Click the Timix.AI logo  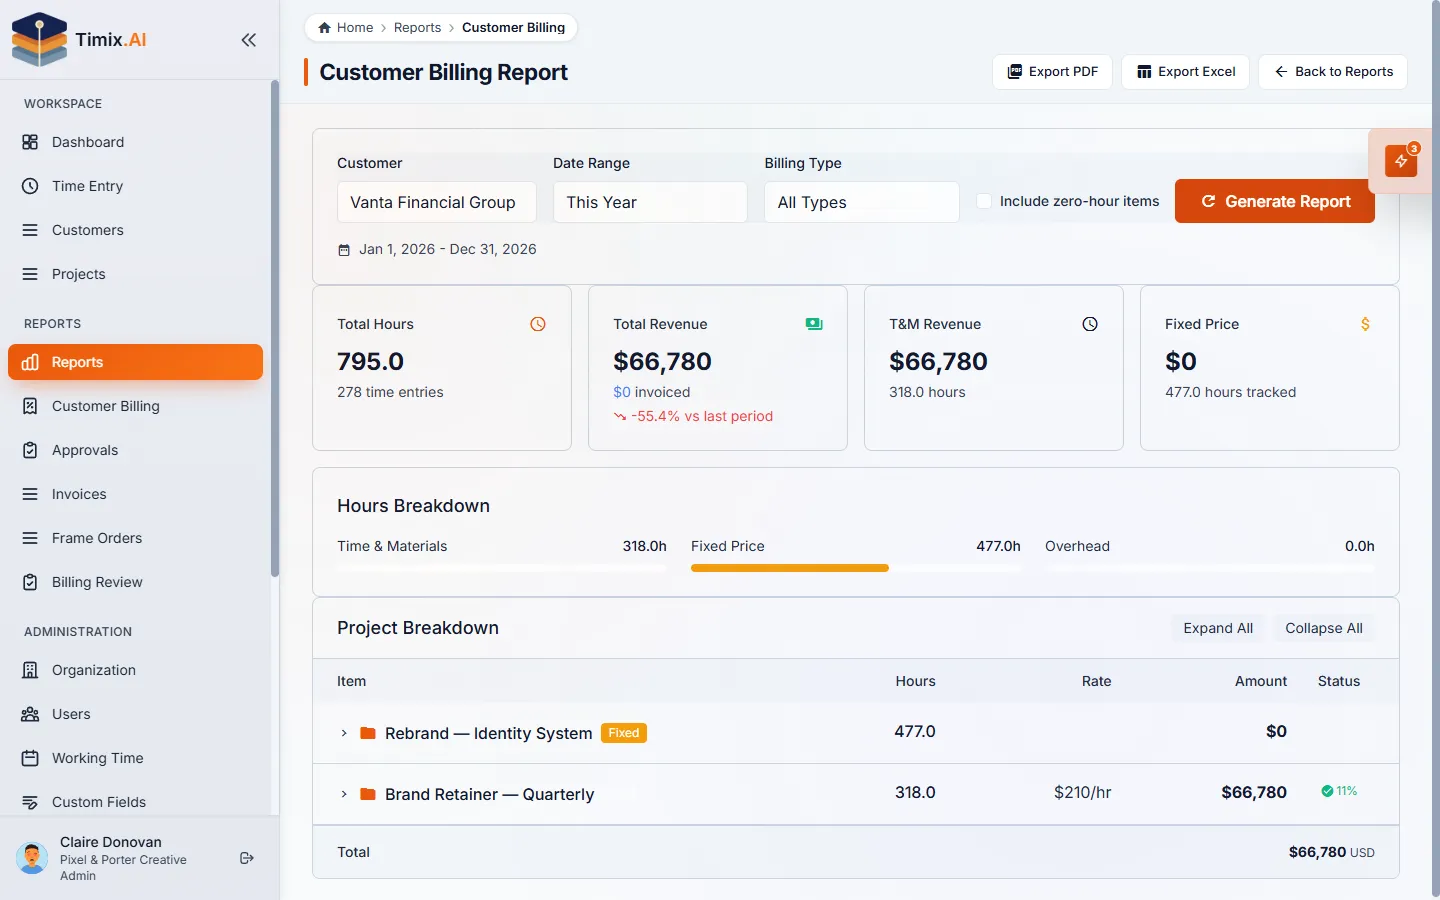click(x=80, y=39)
